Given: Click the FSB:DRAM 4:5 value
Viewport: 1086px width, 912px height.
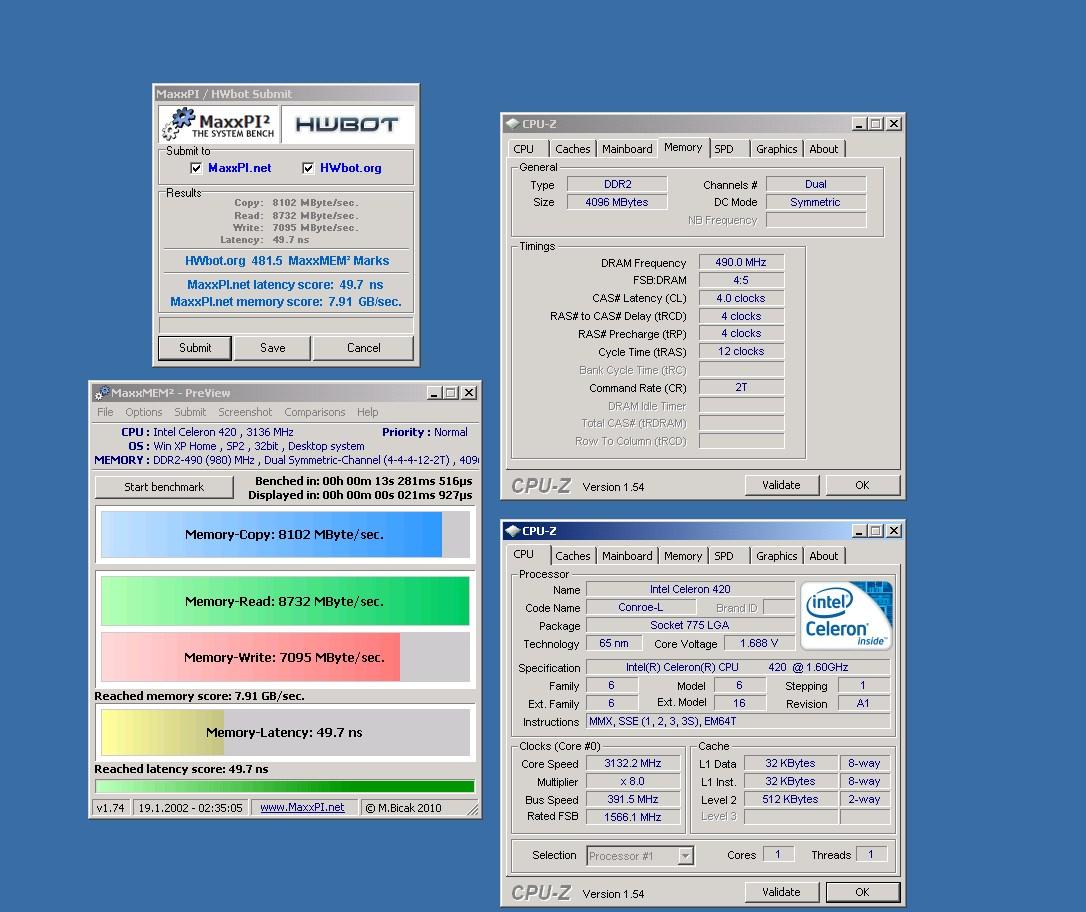Looking at the screenshot, I should pos(741,280).
